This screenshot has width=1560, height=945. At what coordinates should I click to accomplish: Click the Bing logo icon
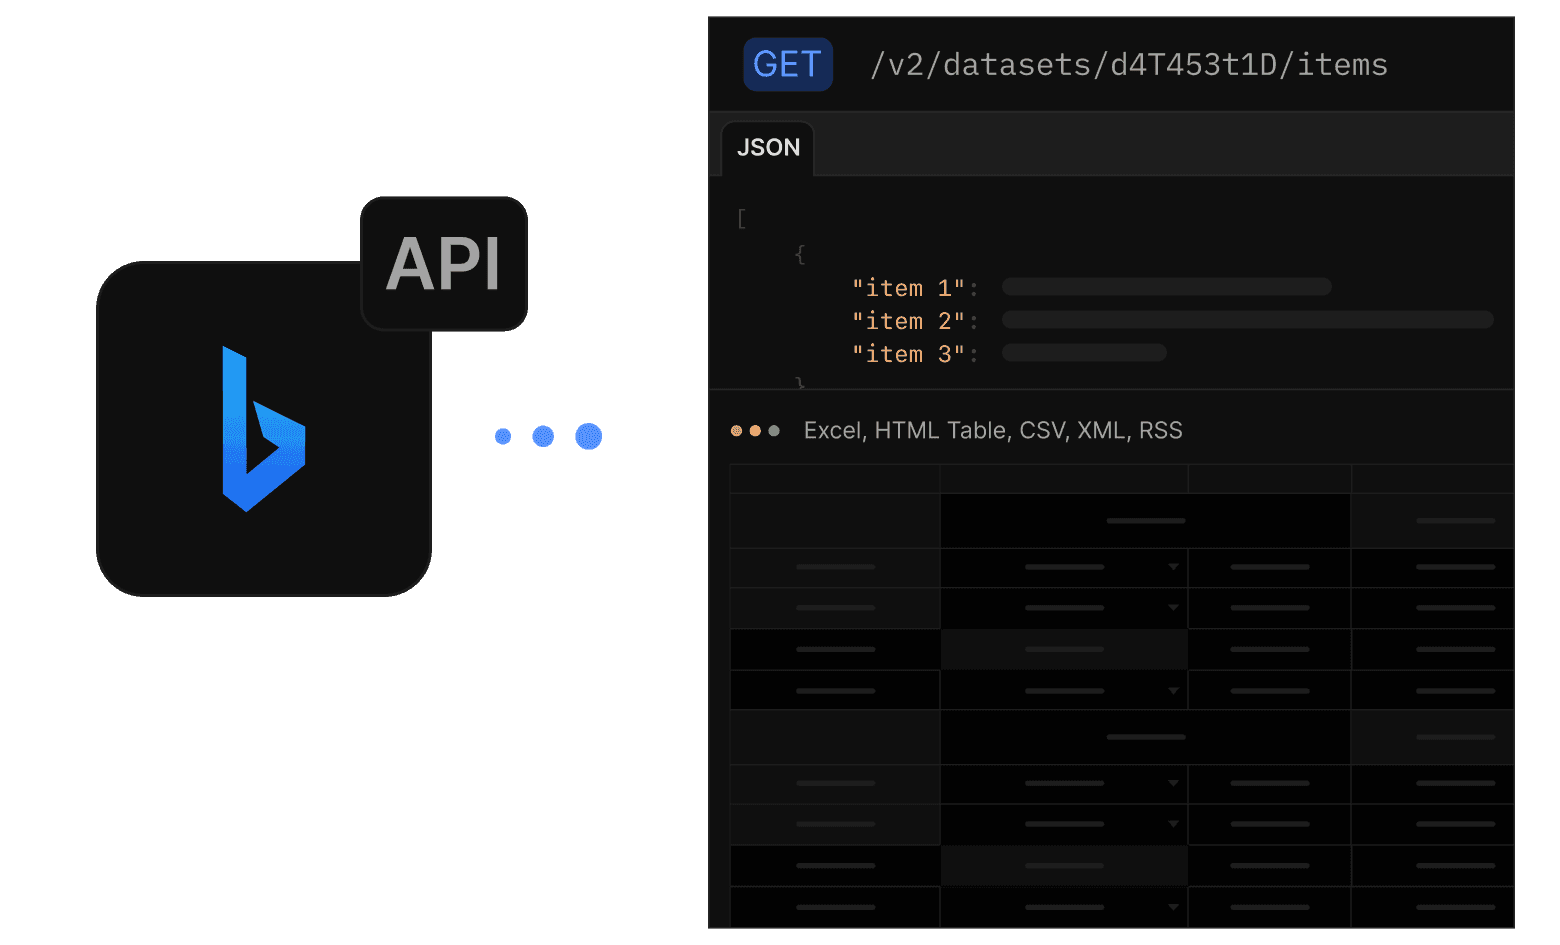(263, 429)
